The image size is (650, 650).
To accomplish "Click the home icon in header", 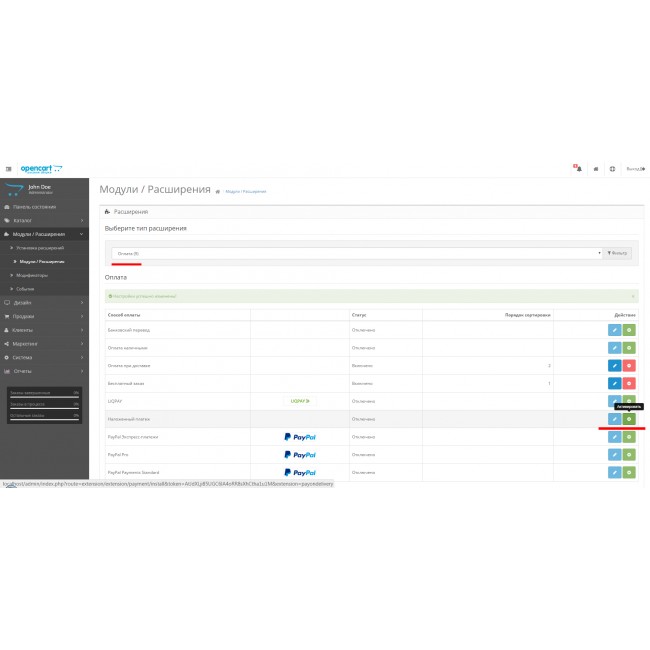I will click(x=596, y=169).
